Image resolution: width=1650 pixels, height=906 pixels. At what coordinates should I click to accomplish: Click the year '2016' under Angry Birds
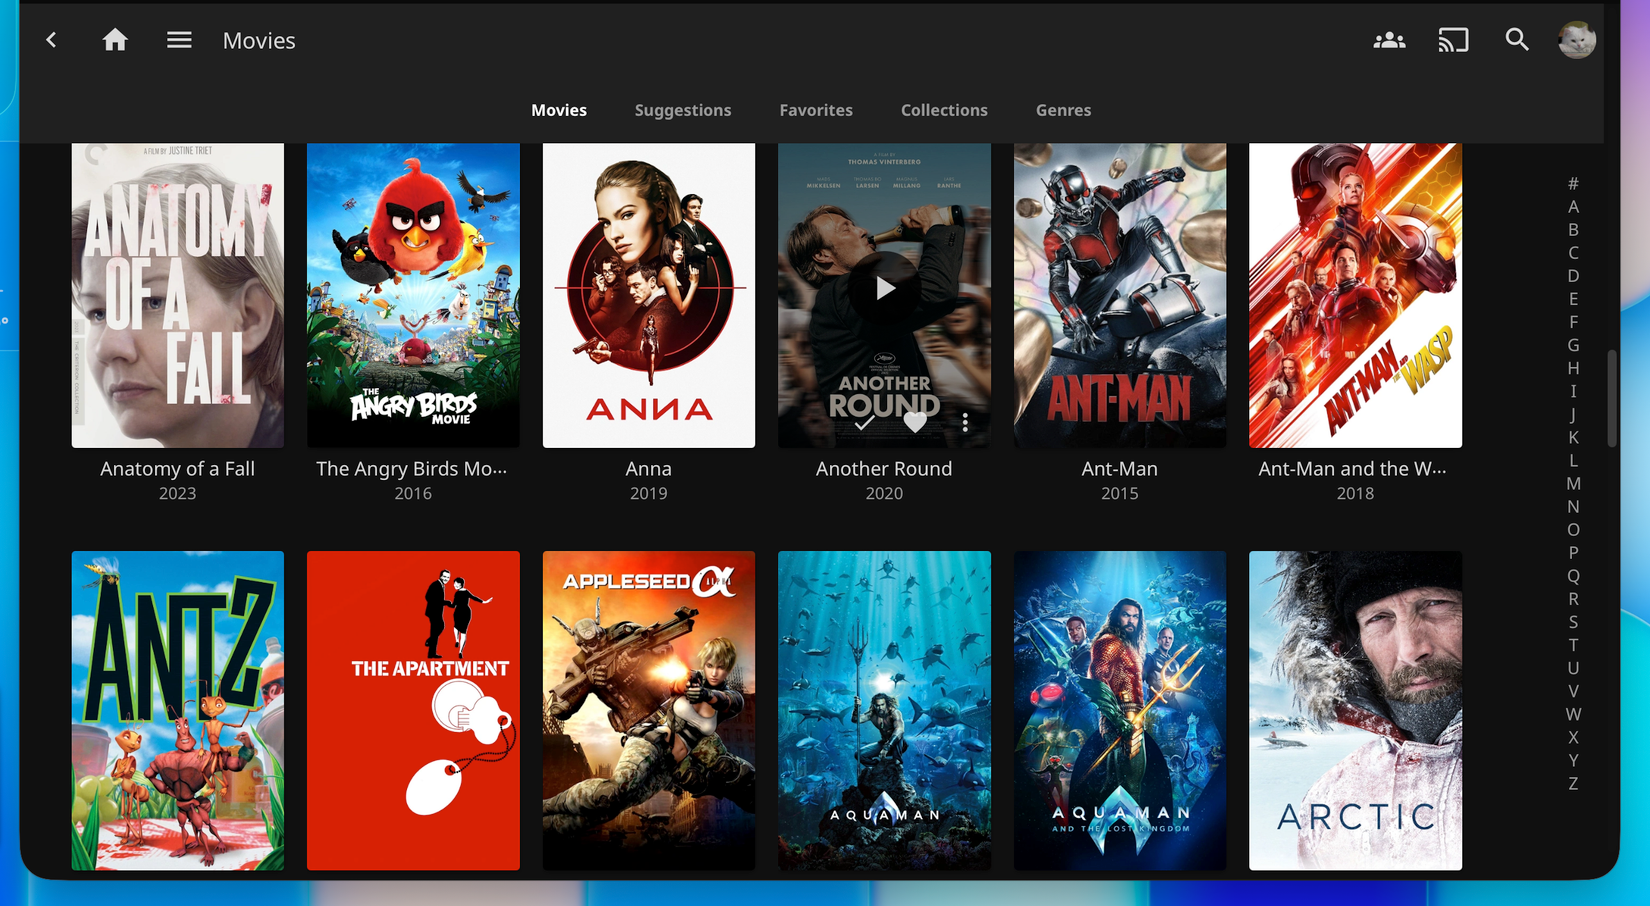click(x=413, y=493)
